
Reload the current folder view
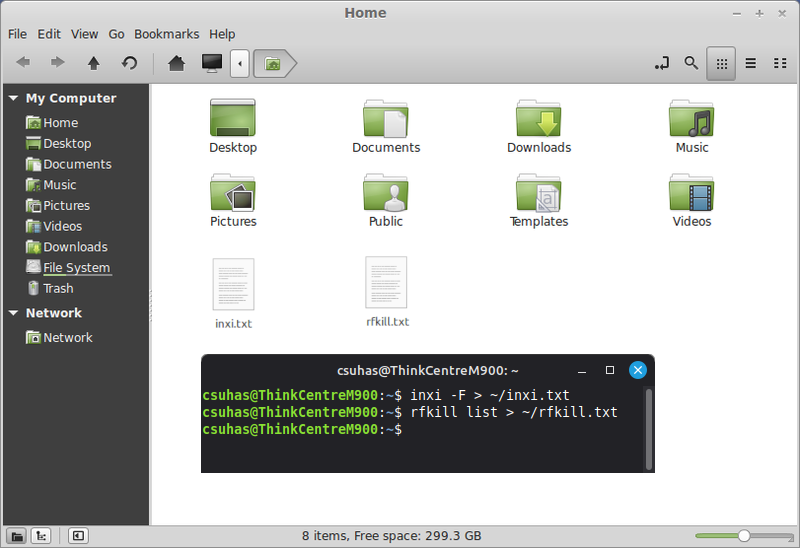[129, 63]
